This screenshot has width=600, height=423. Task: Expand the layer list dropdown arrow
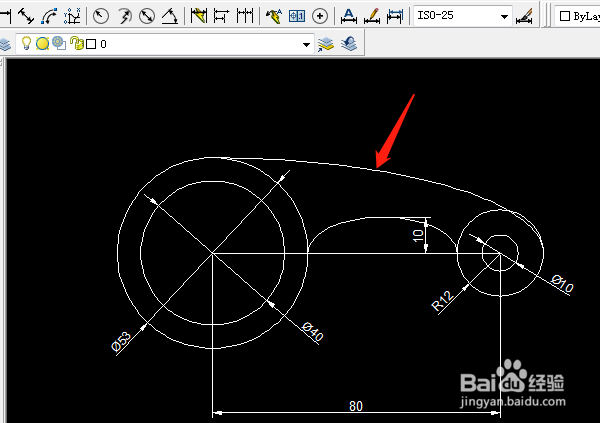(306, 44)
